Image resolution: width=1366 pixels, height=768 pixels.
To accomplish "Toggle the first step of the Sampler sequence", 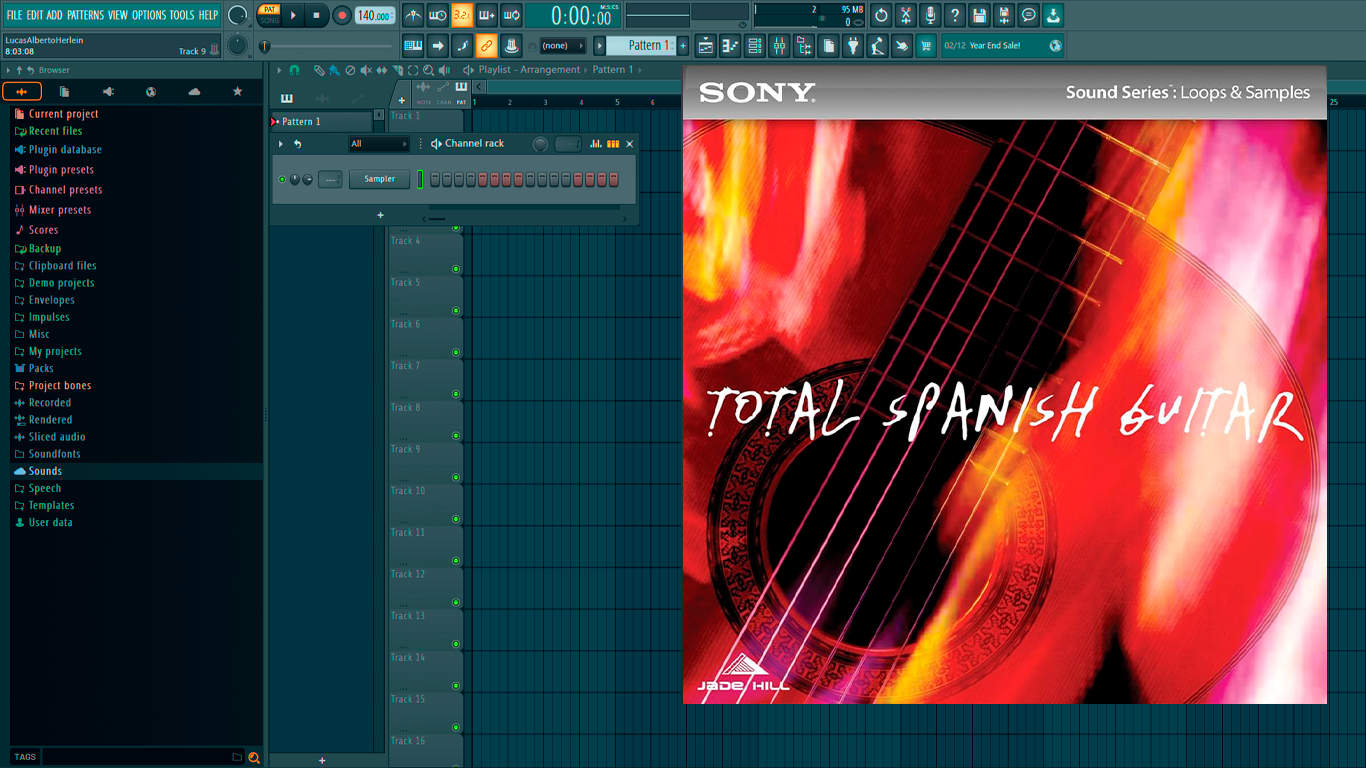I will tap(435, 179).
